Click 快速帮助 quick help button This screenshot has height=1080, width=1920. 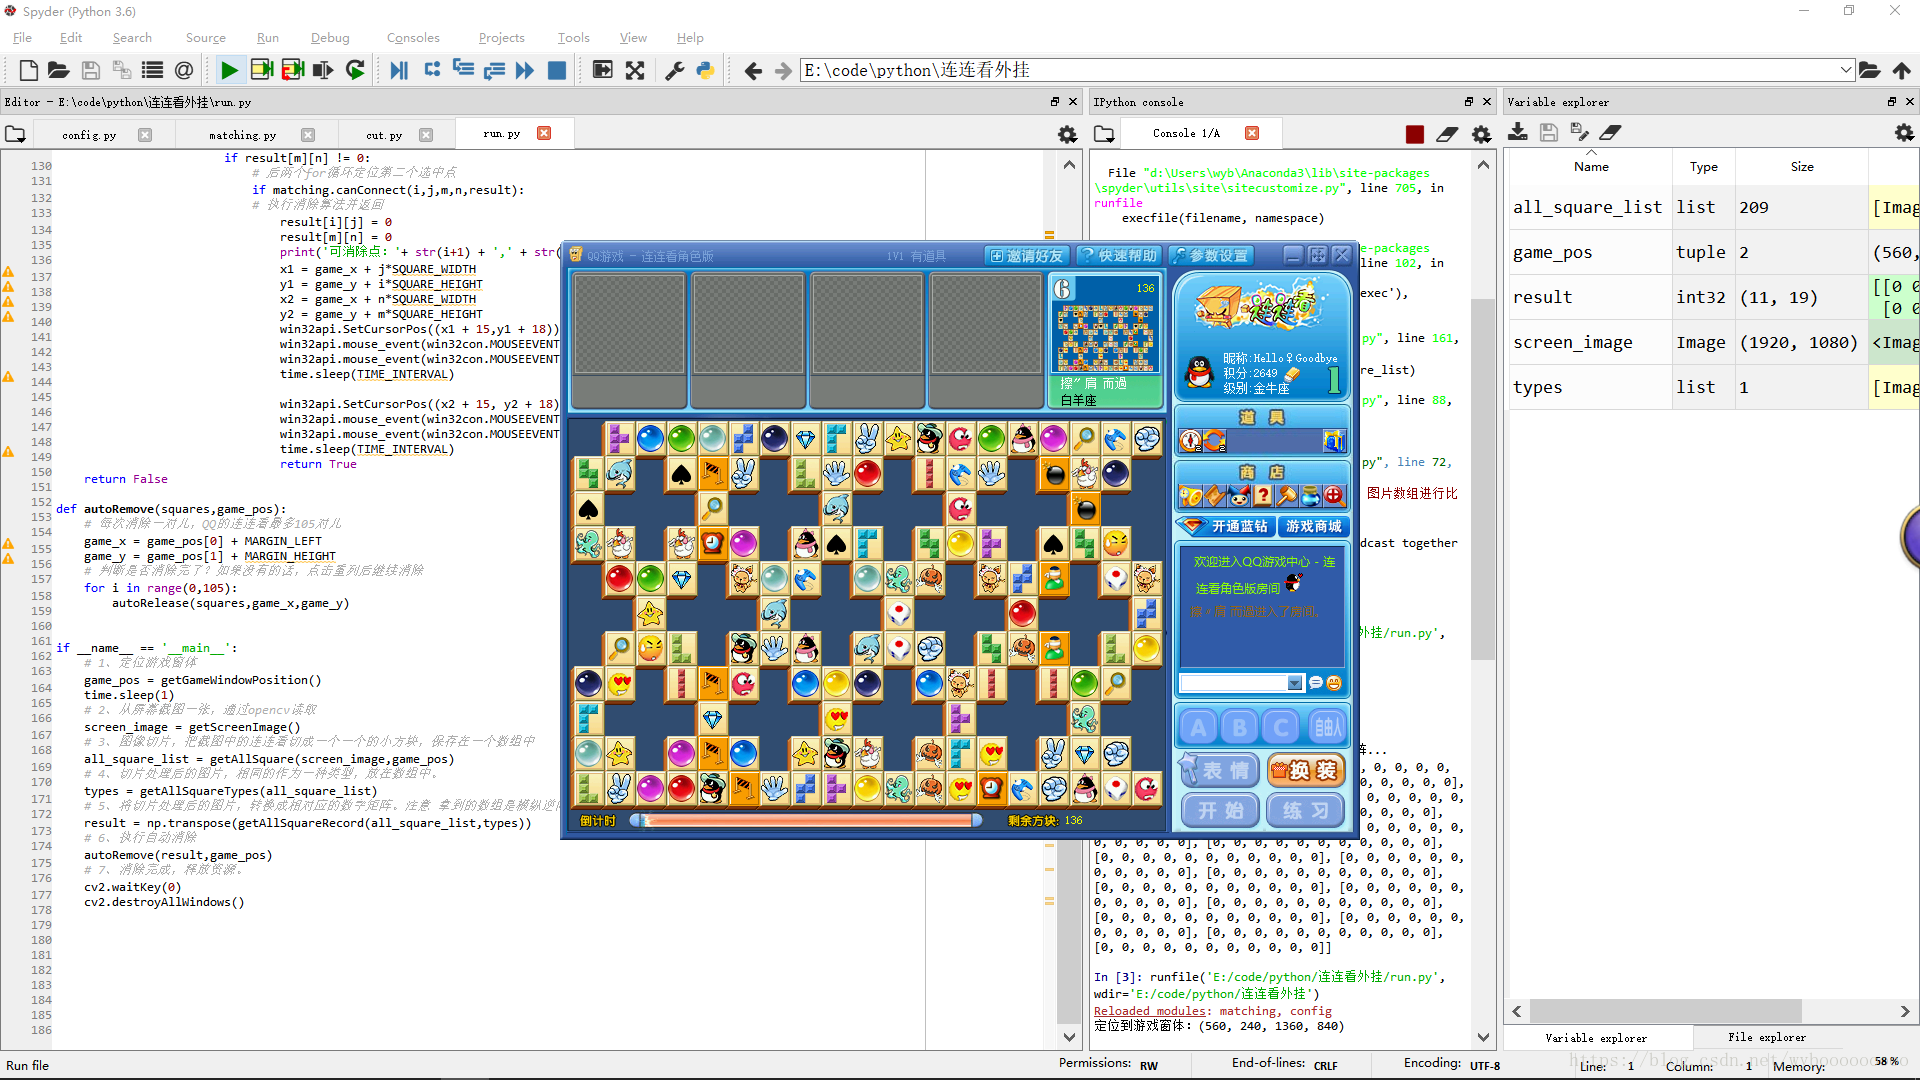1120,256
